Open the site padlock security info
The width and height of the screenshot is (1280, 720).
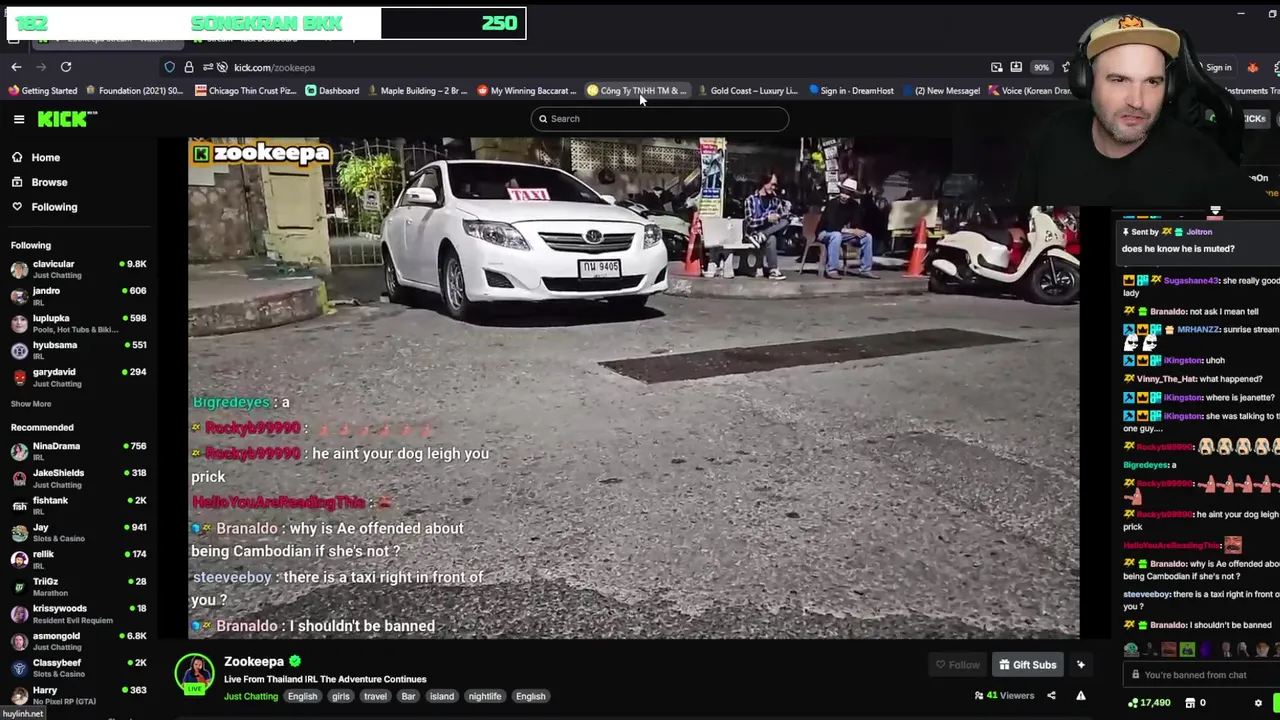coord(189,67)
